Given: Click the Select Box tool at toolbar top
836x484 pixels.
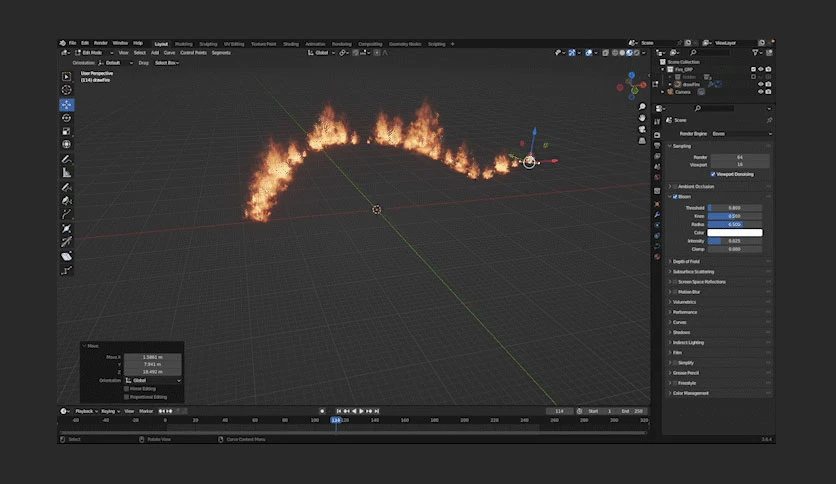Looking at the screenshot, I should [x=67, y=77].
